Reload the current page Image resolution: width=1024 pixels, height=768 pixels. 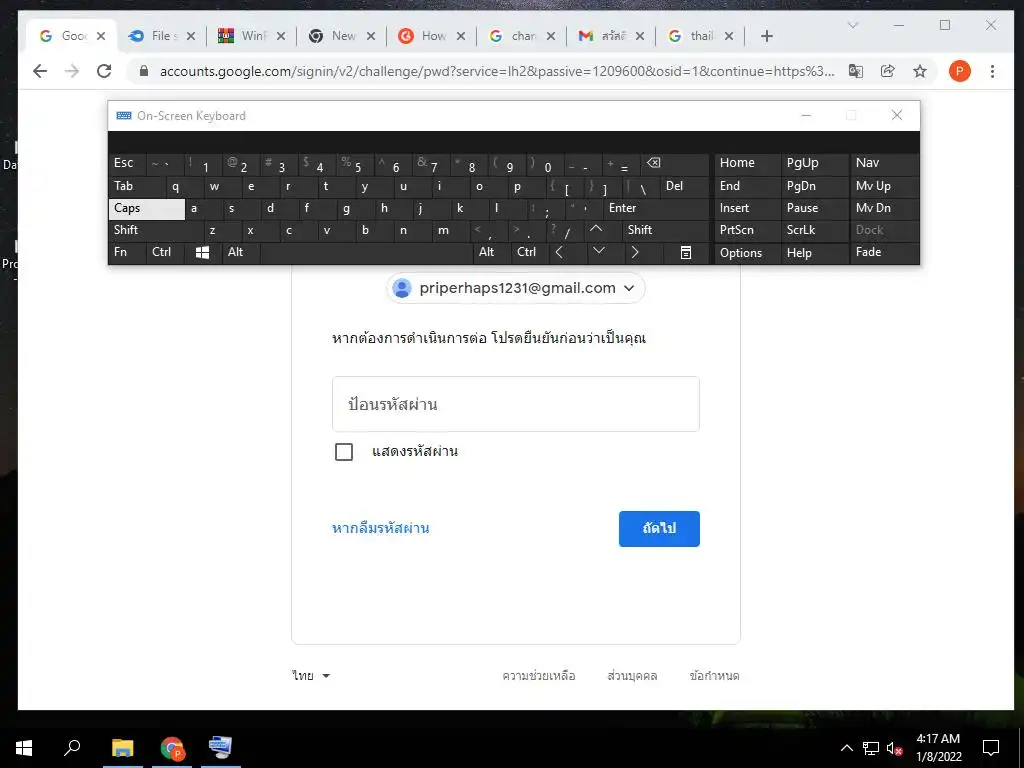(104, 71)
